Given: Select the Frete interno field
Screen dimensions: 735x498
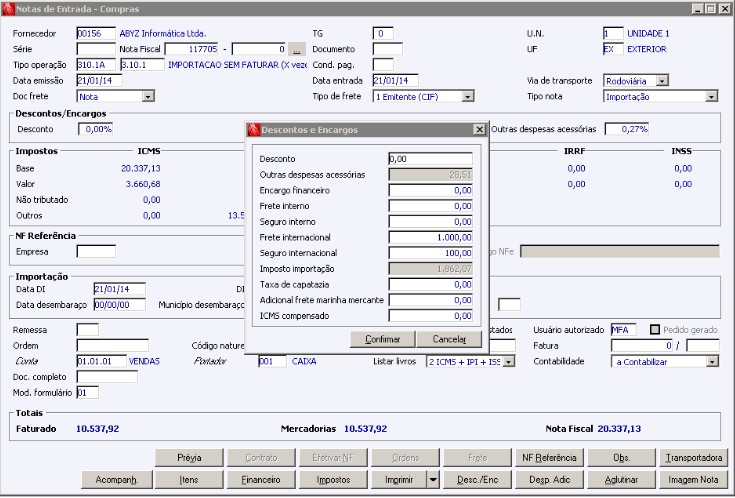Looking at the screenshot, I should pos(430,206).
